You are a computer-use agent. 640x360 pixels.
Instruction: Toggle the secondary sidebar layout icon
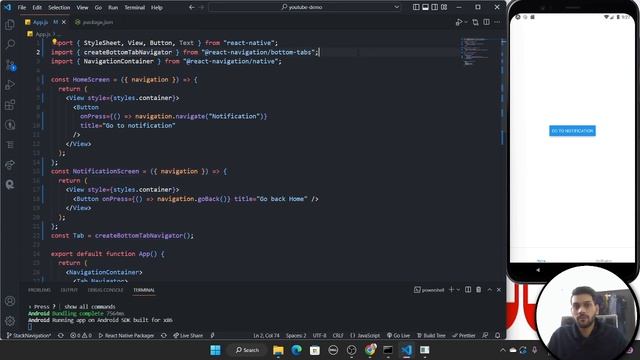(x=435, y=7)
